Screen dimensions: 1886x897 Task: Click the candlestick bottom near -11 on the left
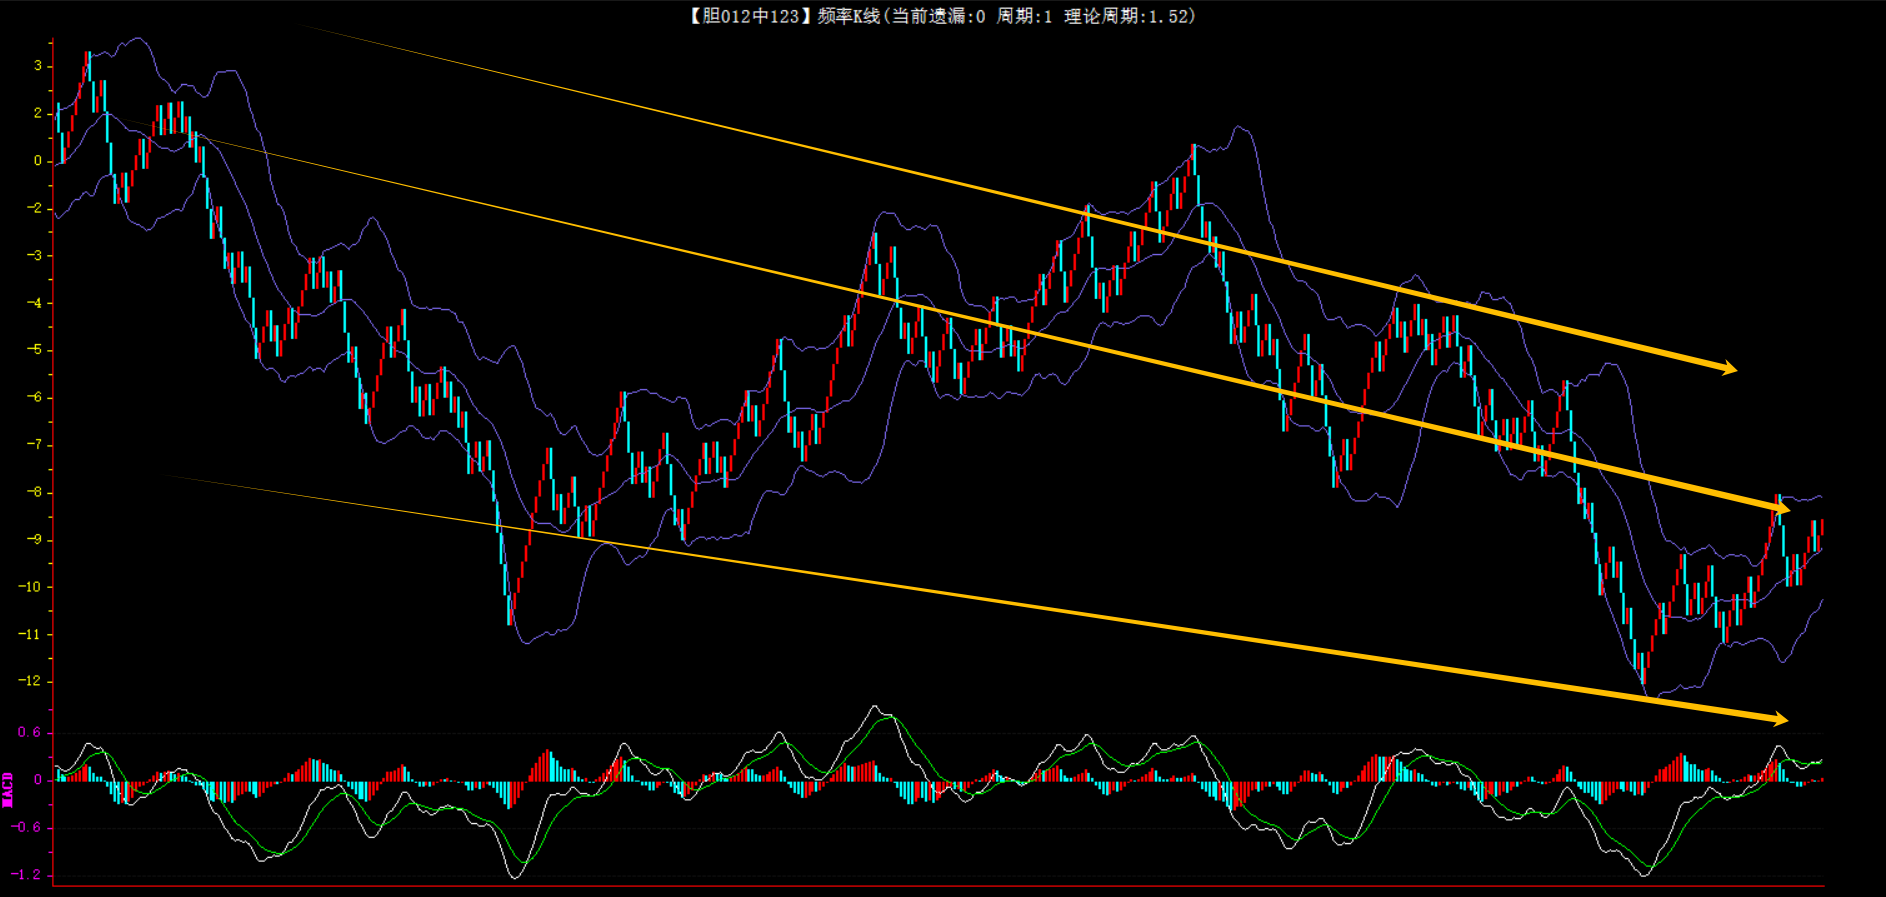click(x=510, y=608)
